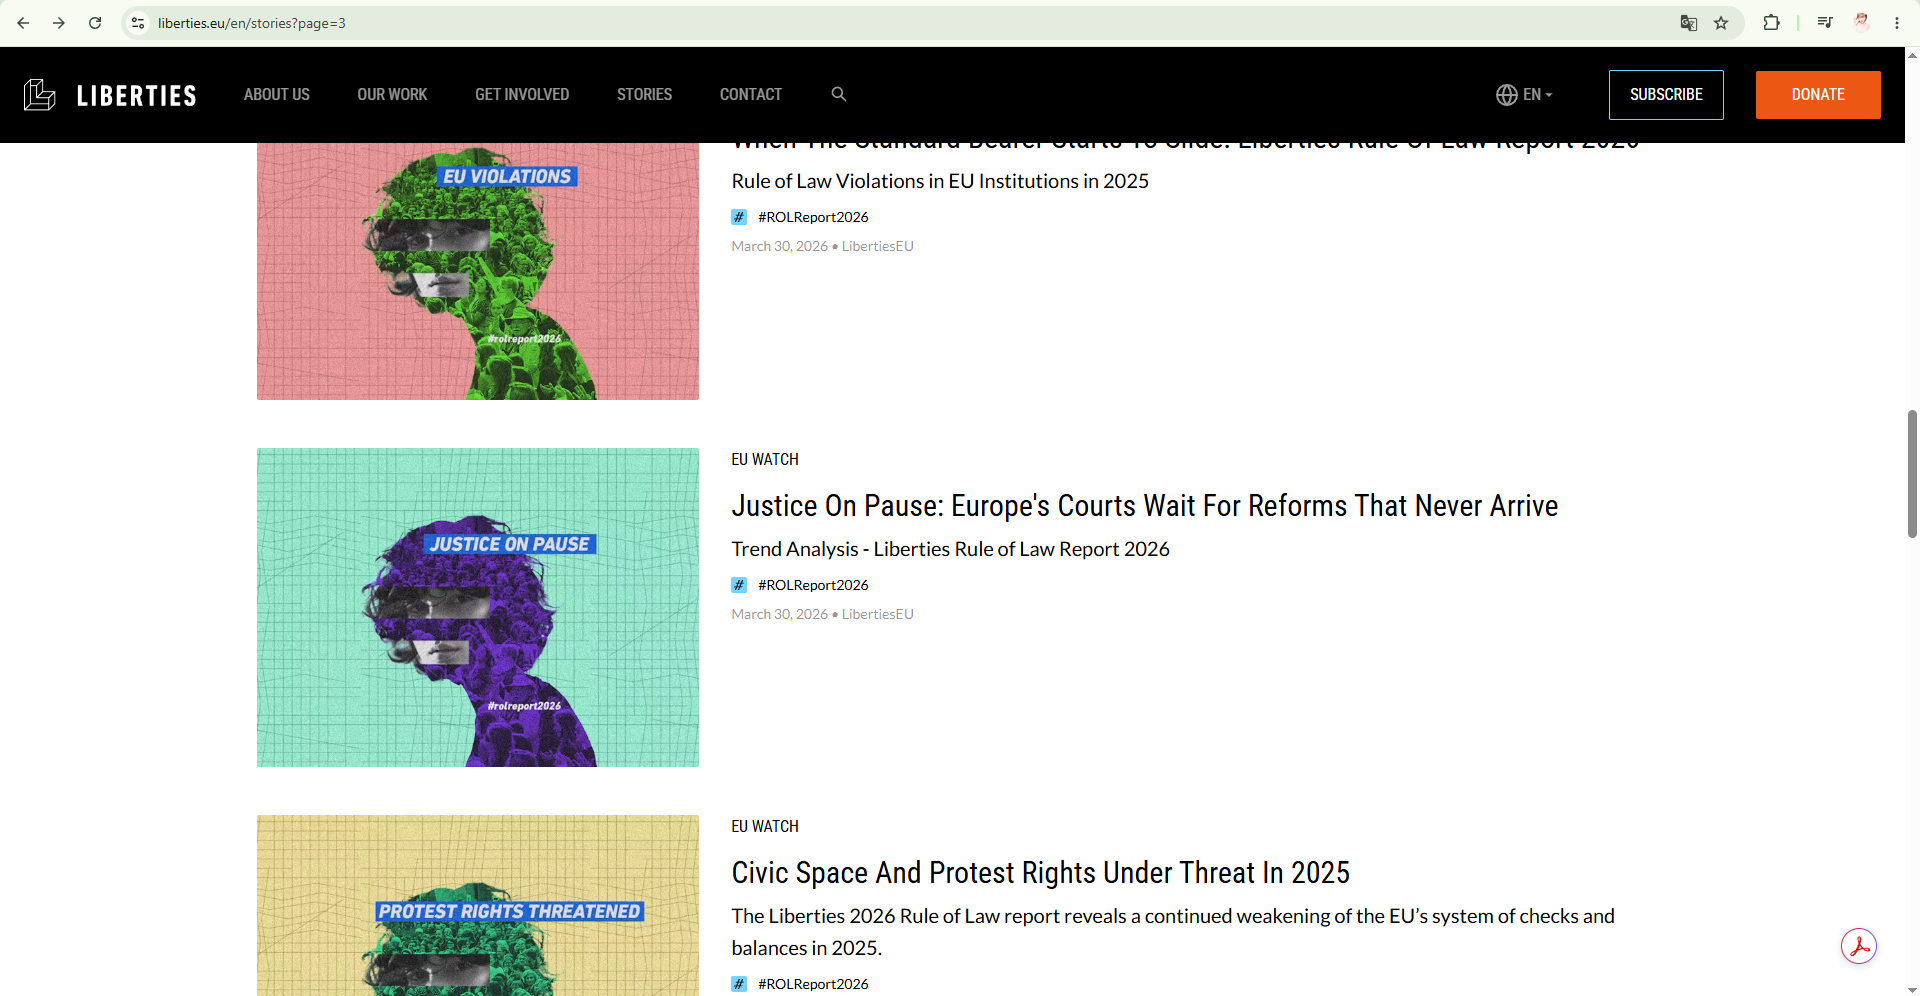Click 'Rule of Law Violations in EU Institutions' text

[940, 181]
